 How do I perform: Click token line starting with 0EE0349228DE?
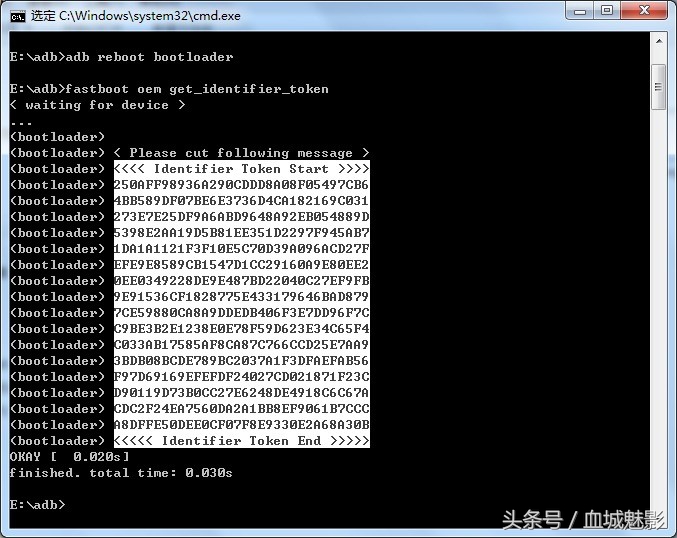(x=242, y=281)
